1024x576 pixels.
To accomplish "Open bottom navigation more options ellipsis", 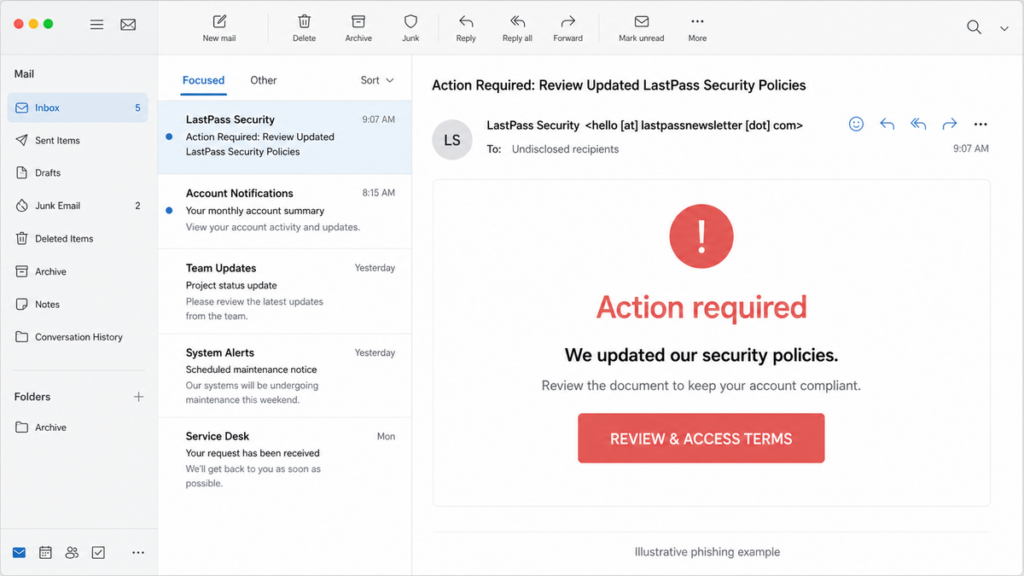I will [x=138, y=552].
